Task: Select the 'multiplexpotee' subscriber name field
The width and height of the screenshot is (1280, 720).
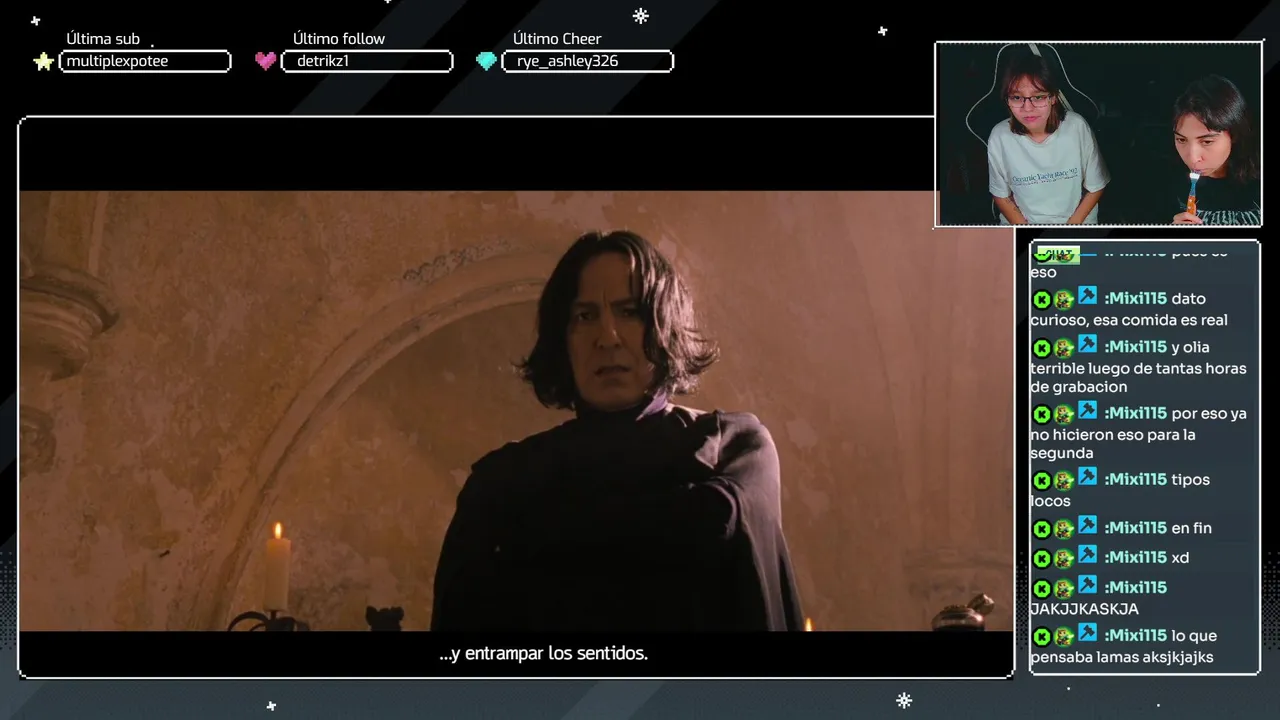Action: pos(145,62)
